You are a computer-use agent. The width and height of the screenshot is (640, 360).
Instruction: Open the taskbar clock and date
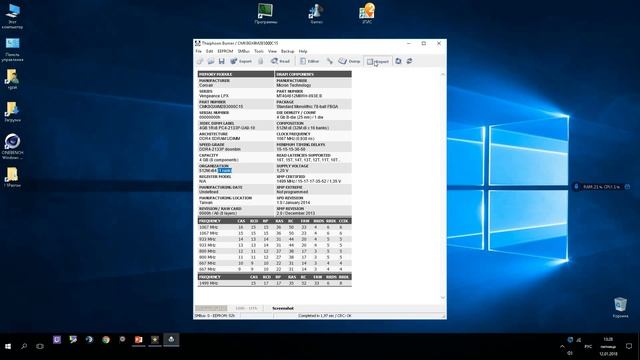608,346
